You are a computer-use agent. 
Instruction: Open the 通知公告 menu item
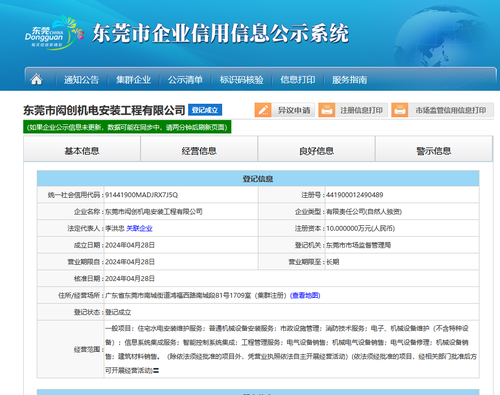pyautogui.click(x=81, y=80)
